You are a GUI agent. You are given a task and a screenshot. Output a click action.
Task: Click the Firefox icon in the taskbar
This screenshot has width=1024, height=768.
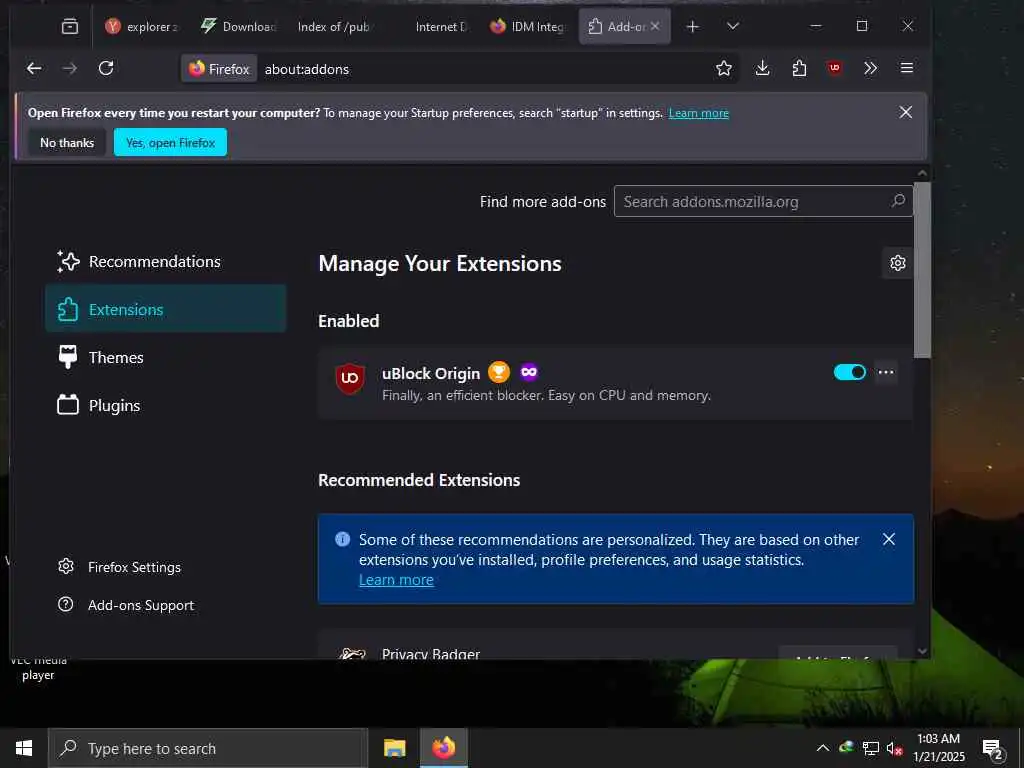443,748
